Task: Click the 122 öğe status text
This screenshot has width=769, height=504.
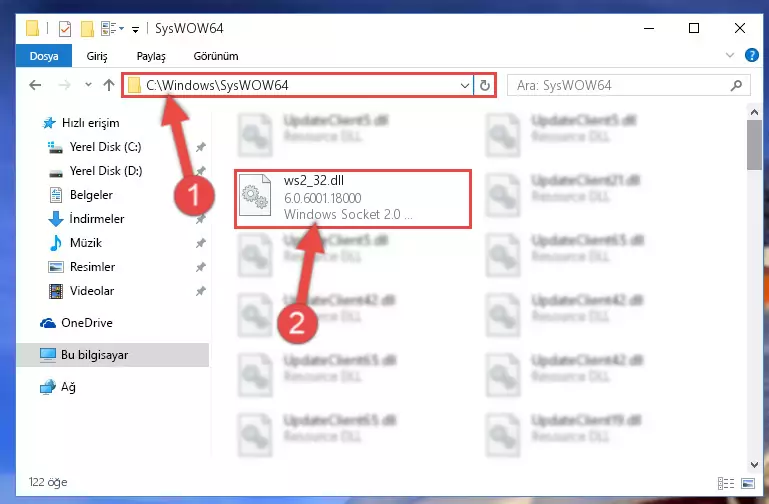Action: pos(48,482)
